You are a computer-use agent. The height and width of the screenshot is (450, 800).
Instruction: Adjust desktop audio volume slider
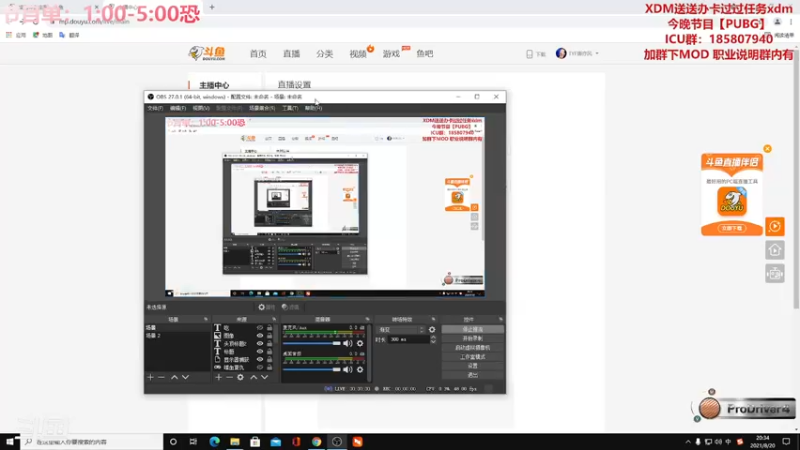click(312, 369)
